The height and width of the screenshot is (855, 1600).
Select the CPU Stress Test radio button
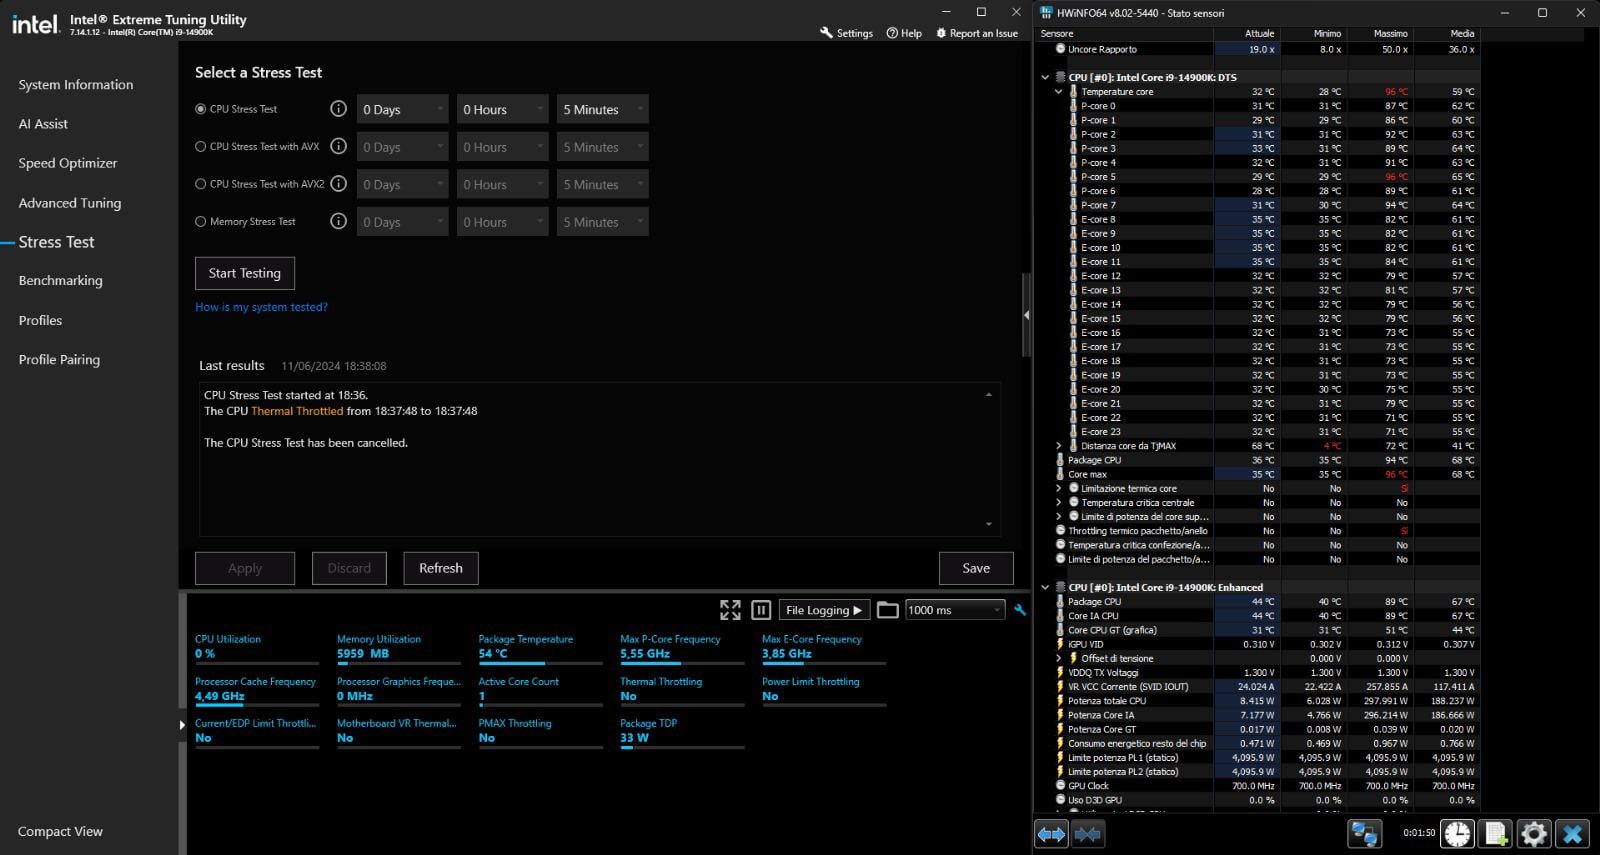[x=201, y=109]
